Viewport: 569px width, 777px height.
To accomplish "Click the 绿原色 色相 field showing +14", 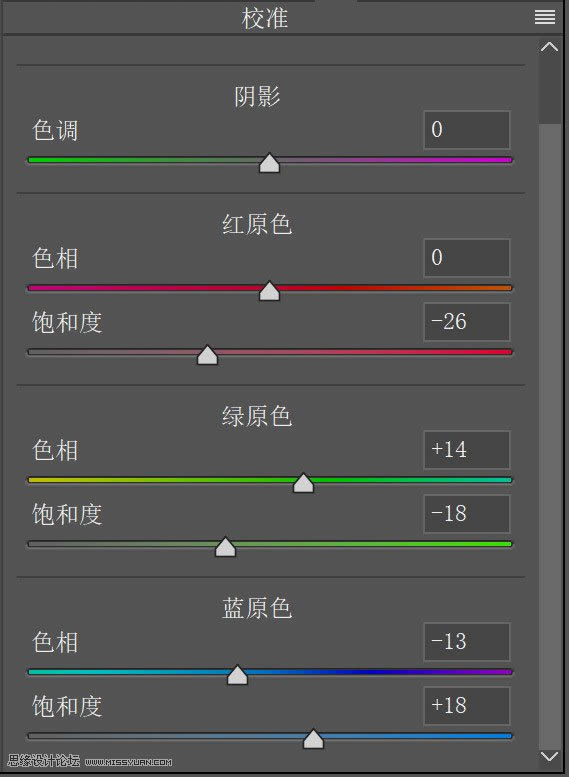I will [x=466, y=450].
